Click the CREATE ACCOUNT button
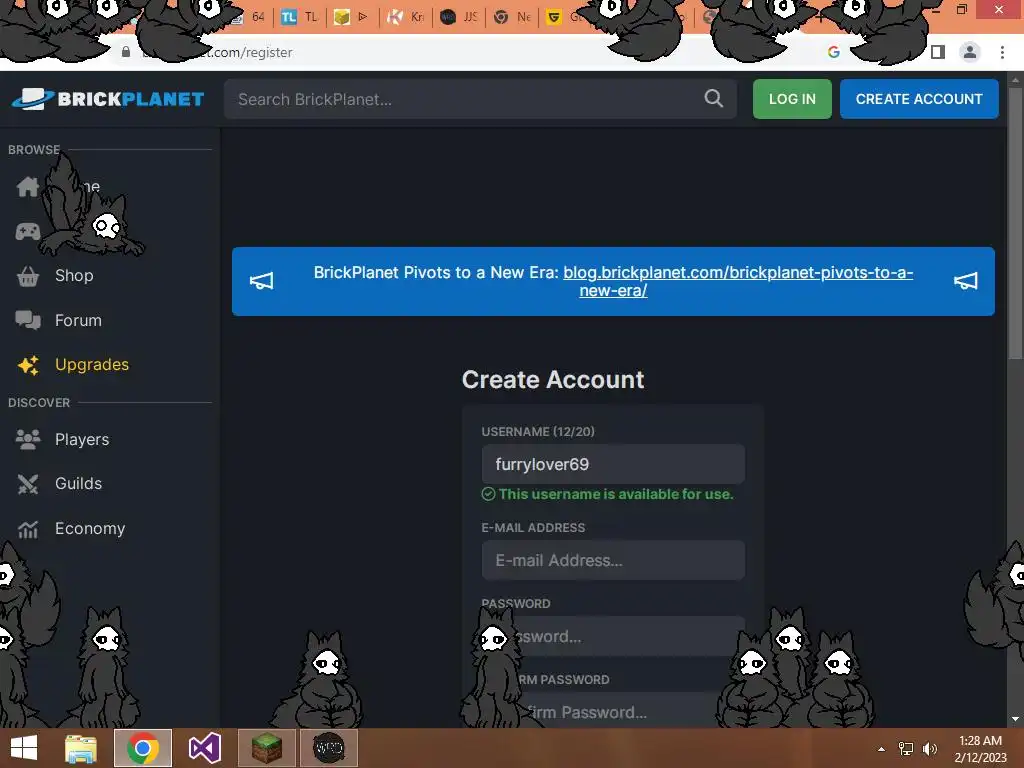This screenshot has height=768, width=1024. [919, 99]
